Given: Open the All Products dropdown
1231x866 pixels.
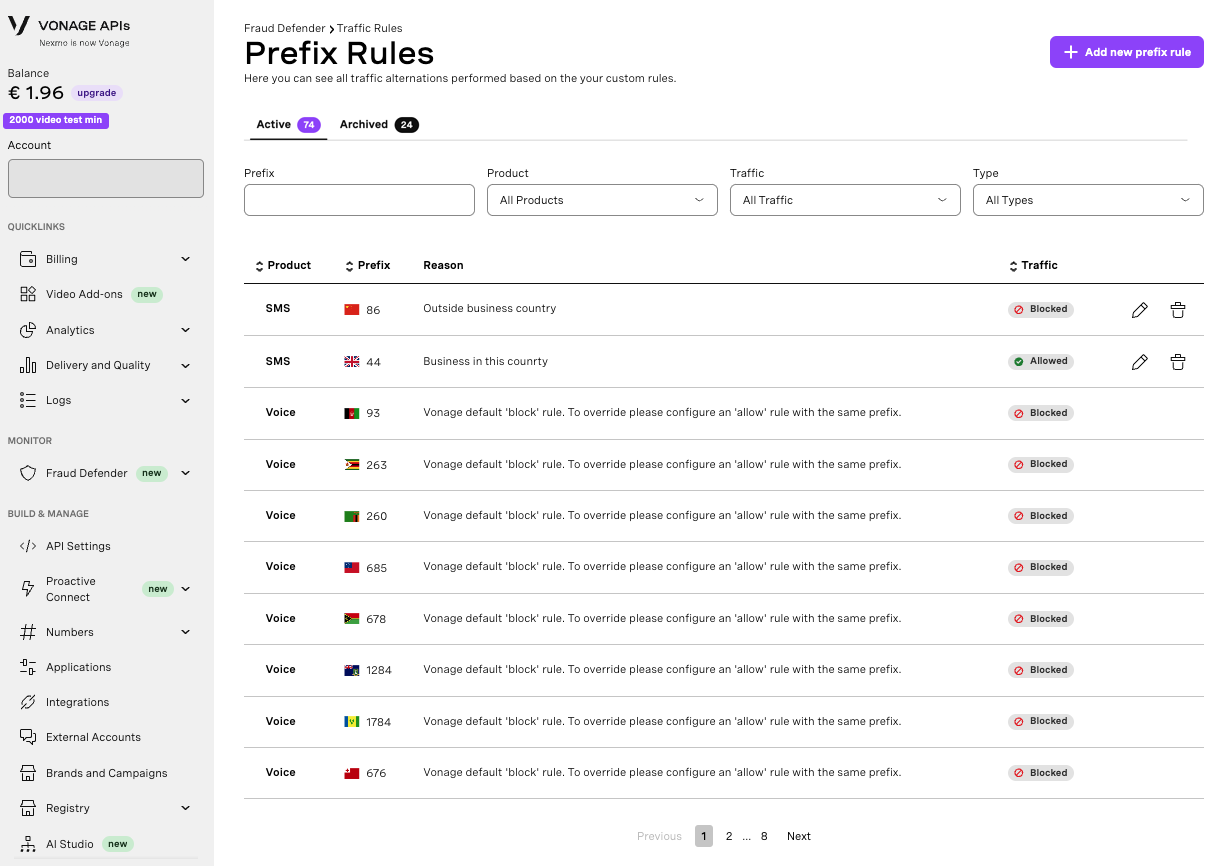Looking at the screenshot, I should click(x=601, y=200).
